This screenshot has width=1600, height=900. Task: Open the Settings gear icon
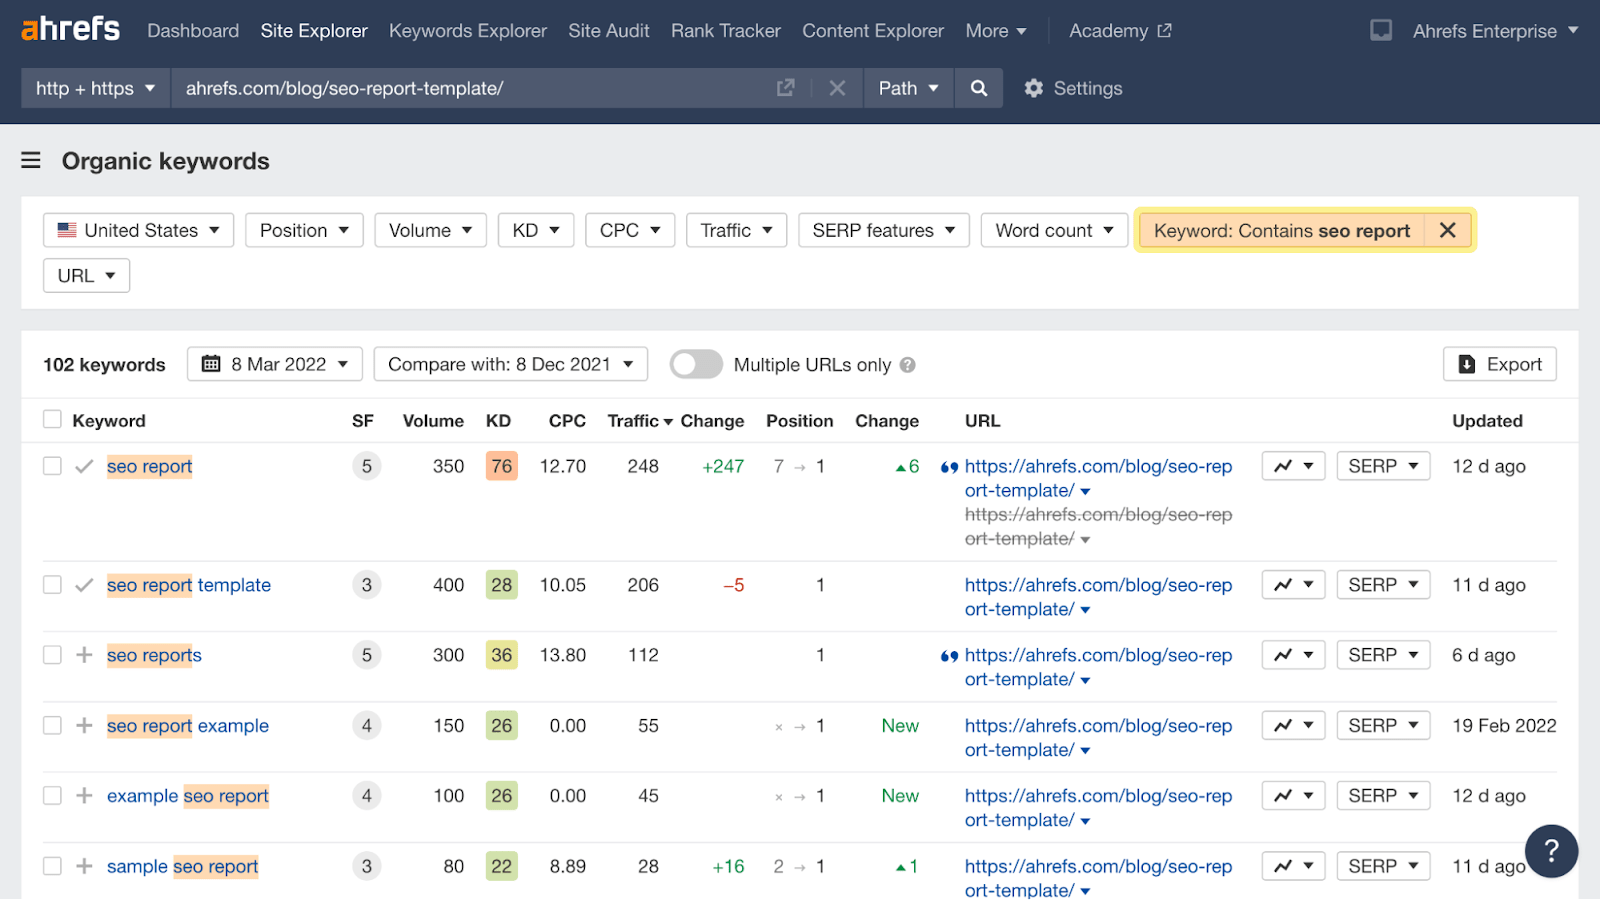point(1034,88)
